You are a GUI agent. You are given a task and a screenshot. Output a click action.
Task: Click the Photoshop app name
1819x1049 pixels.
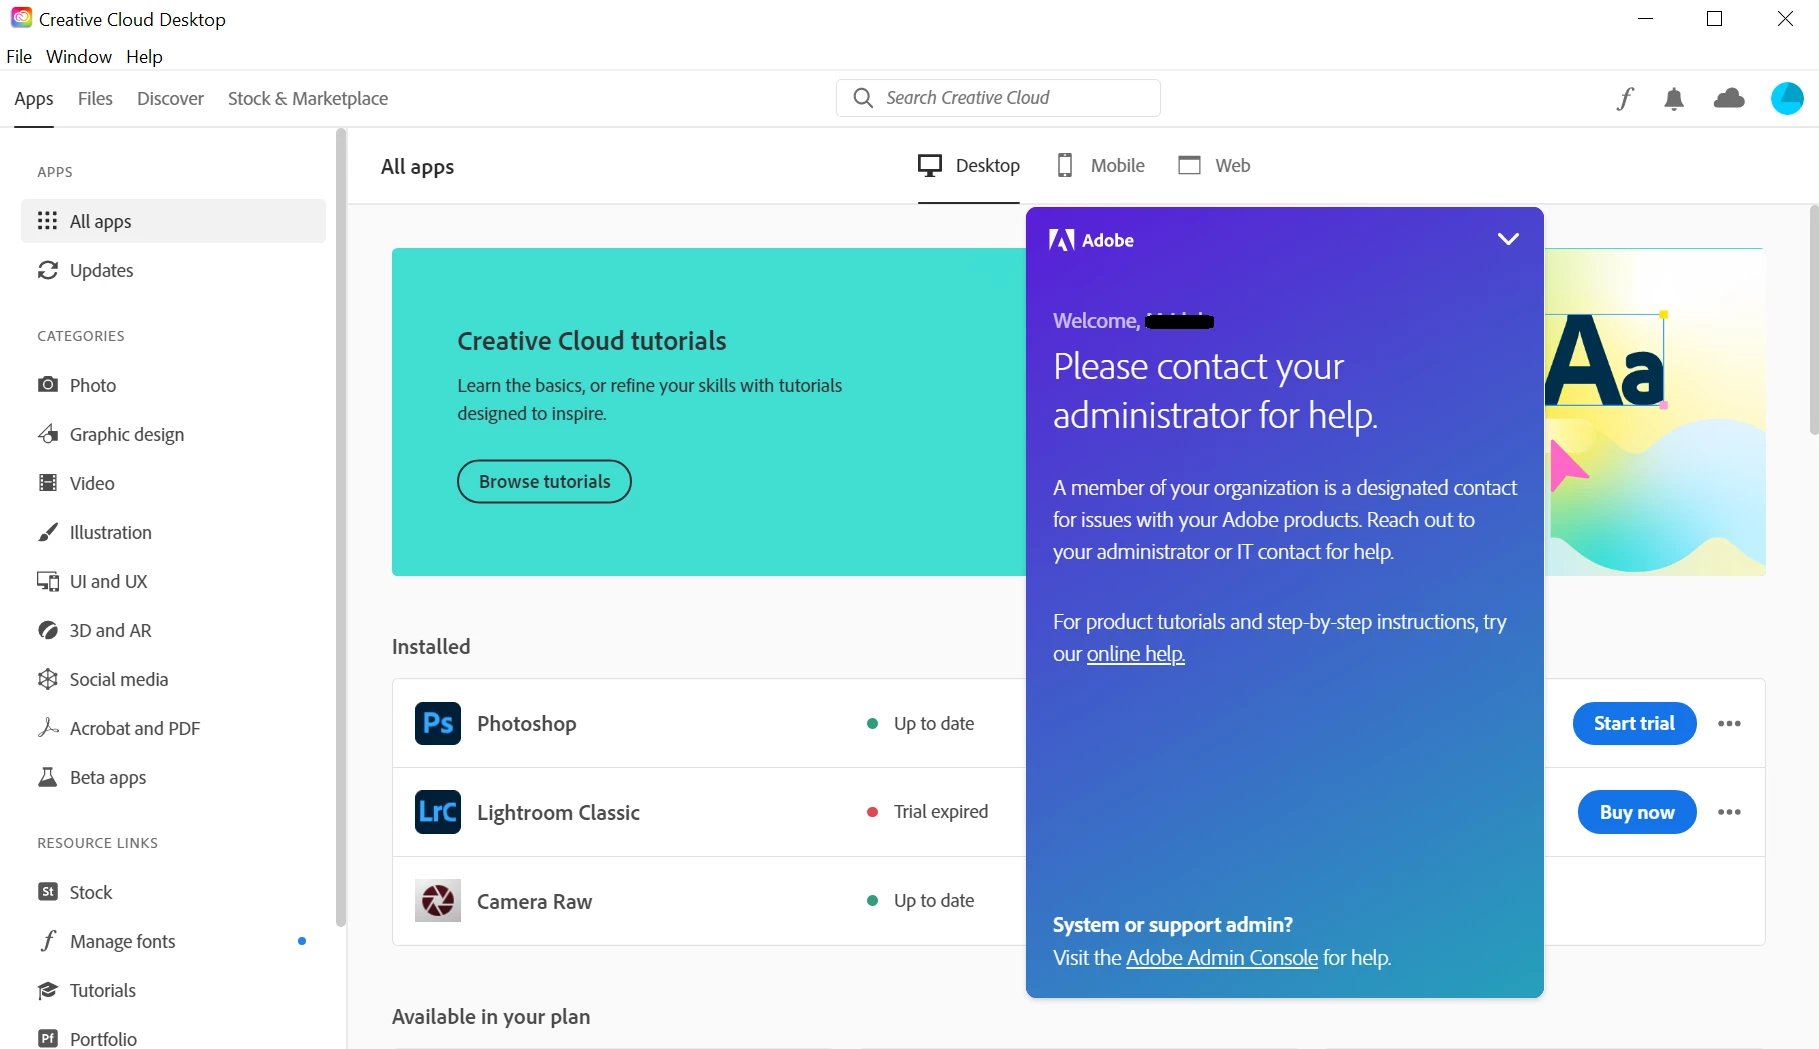pyautogui.click(x=527, y=723)
